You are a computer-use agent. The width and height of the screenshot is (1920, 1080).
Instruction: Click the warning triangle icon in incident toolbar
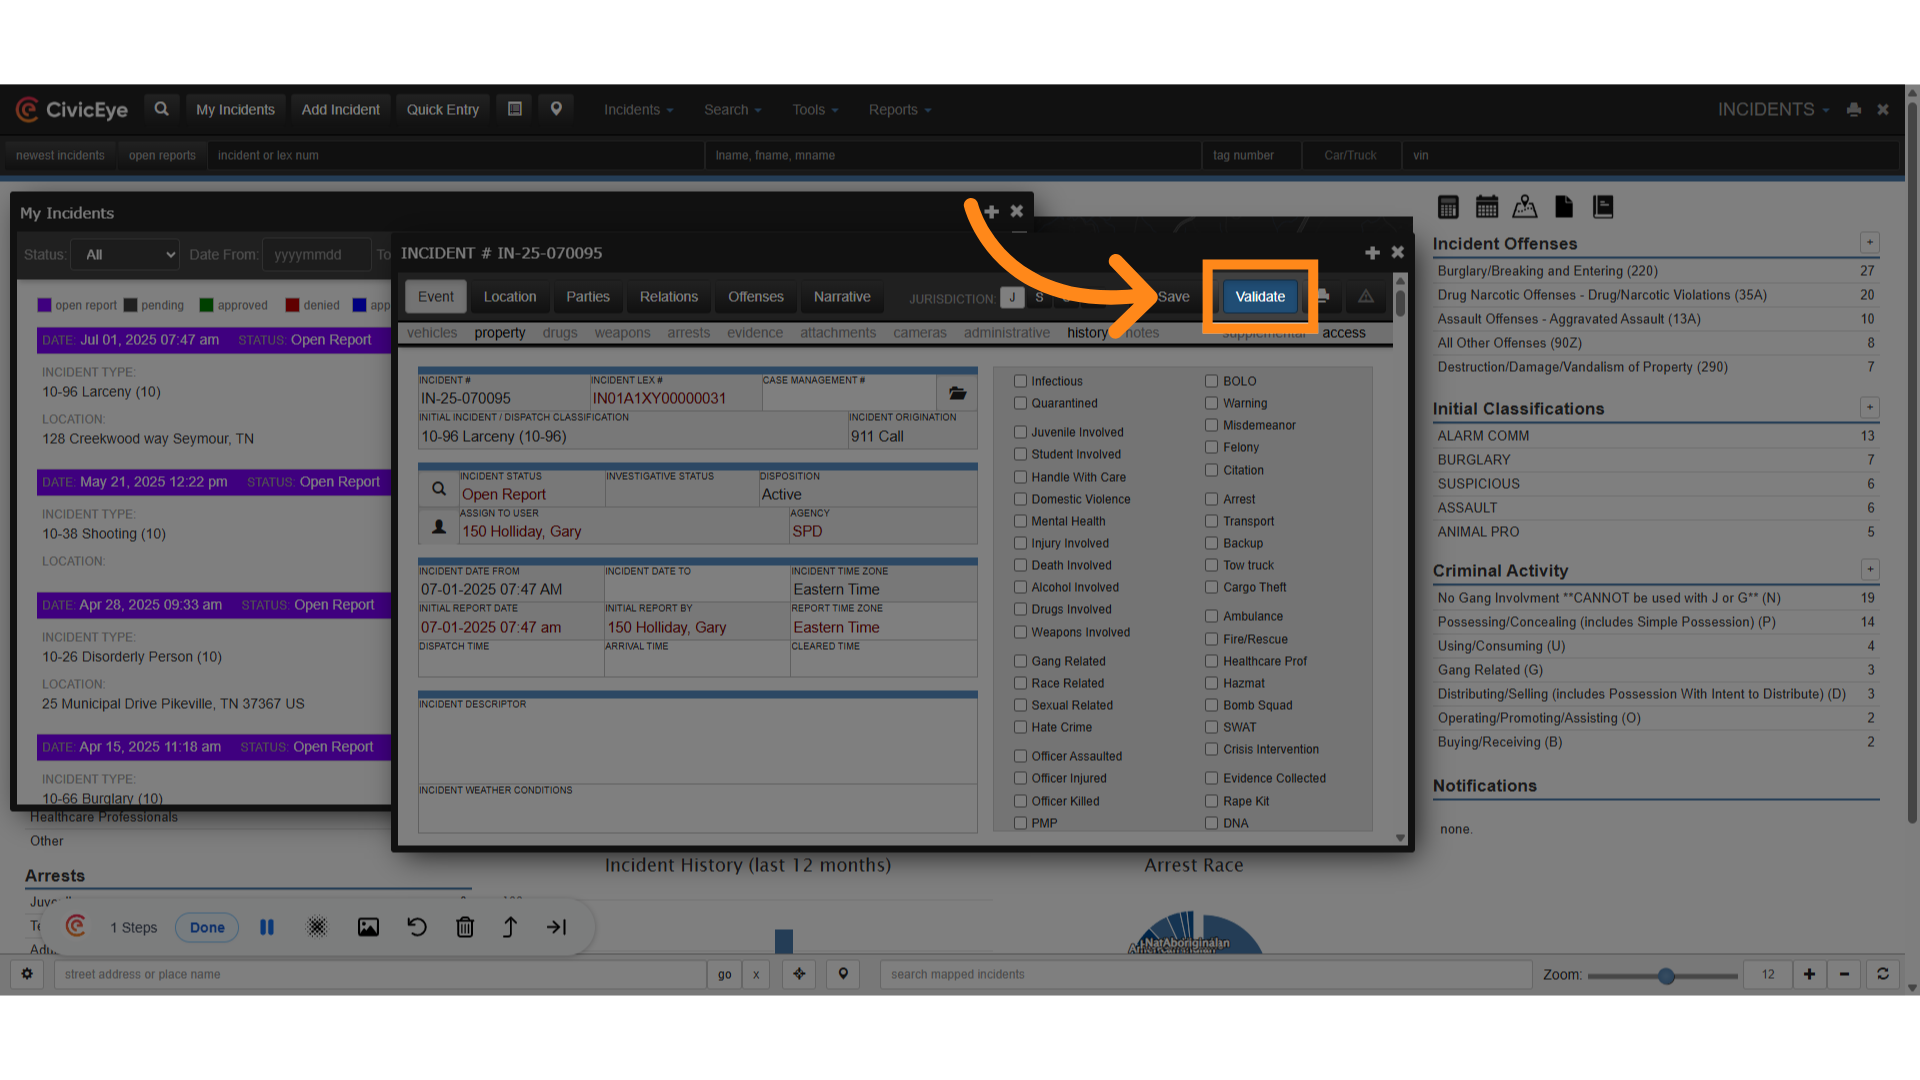click(1365, 297)
